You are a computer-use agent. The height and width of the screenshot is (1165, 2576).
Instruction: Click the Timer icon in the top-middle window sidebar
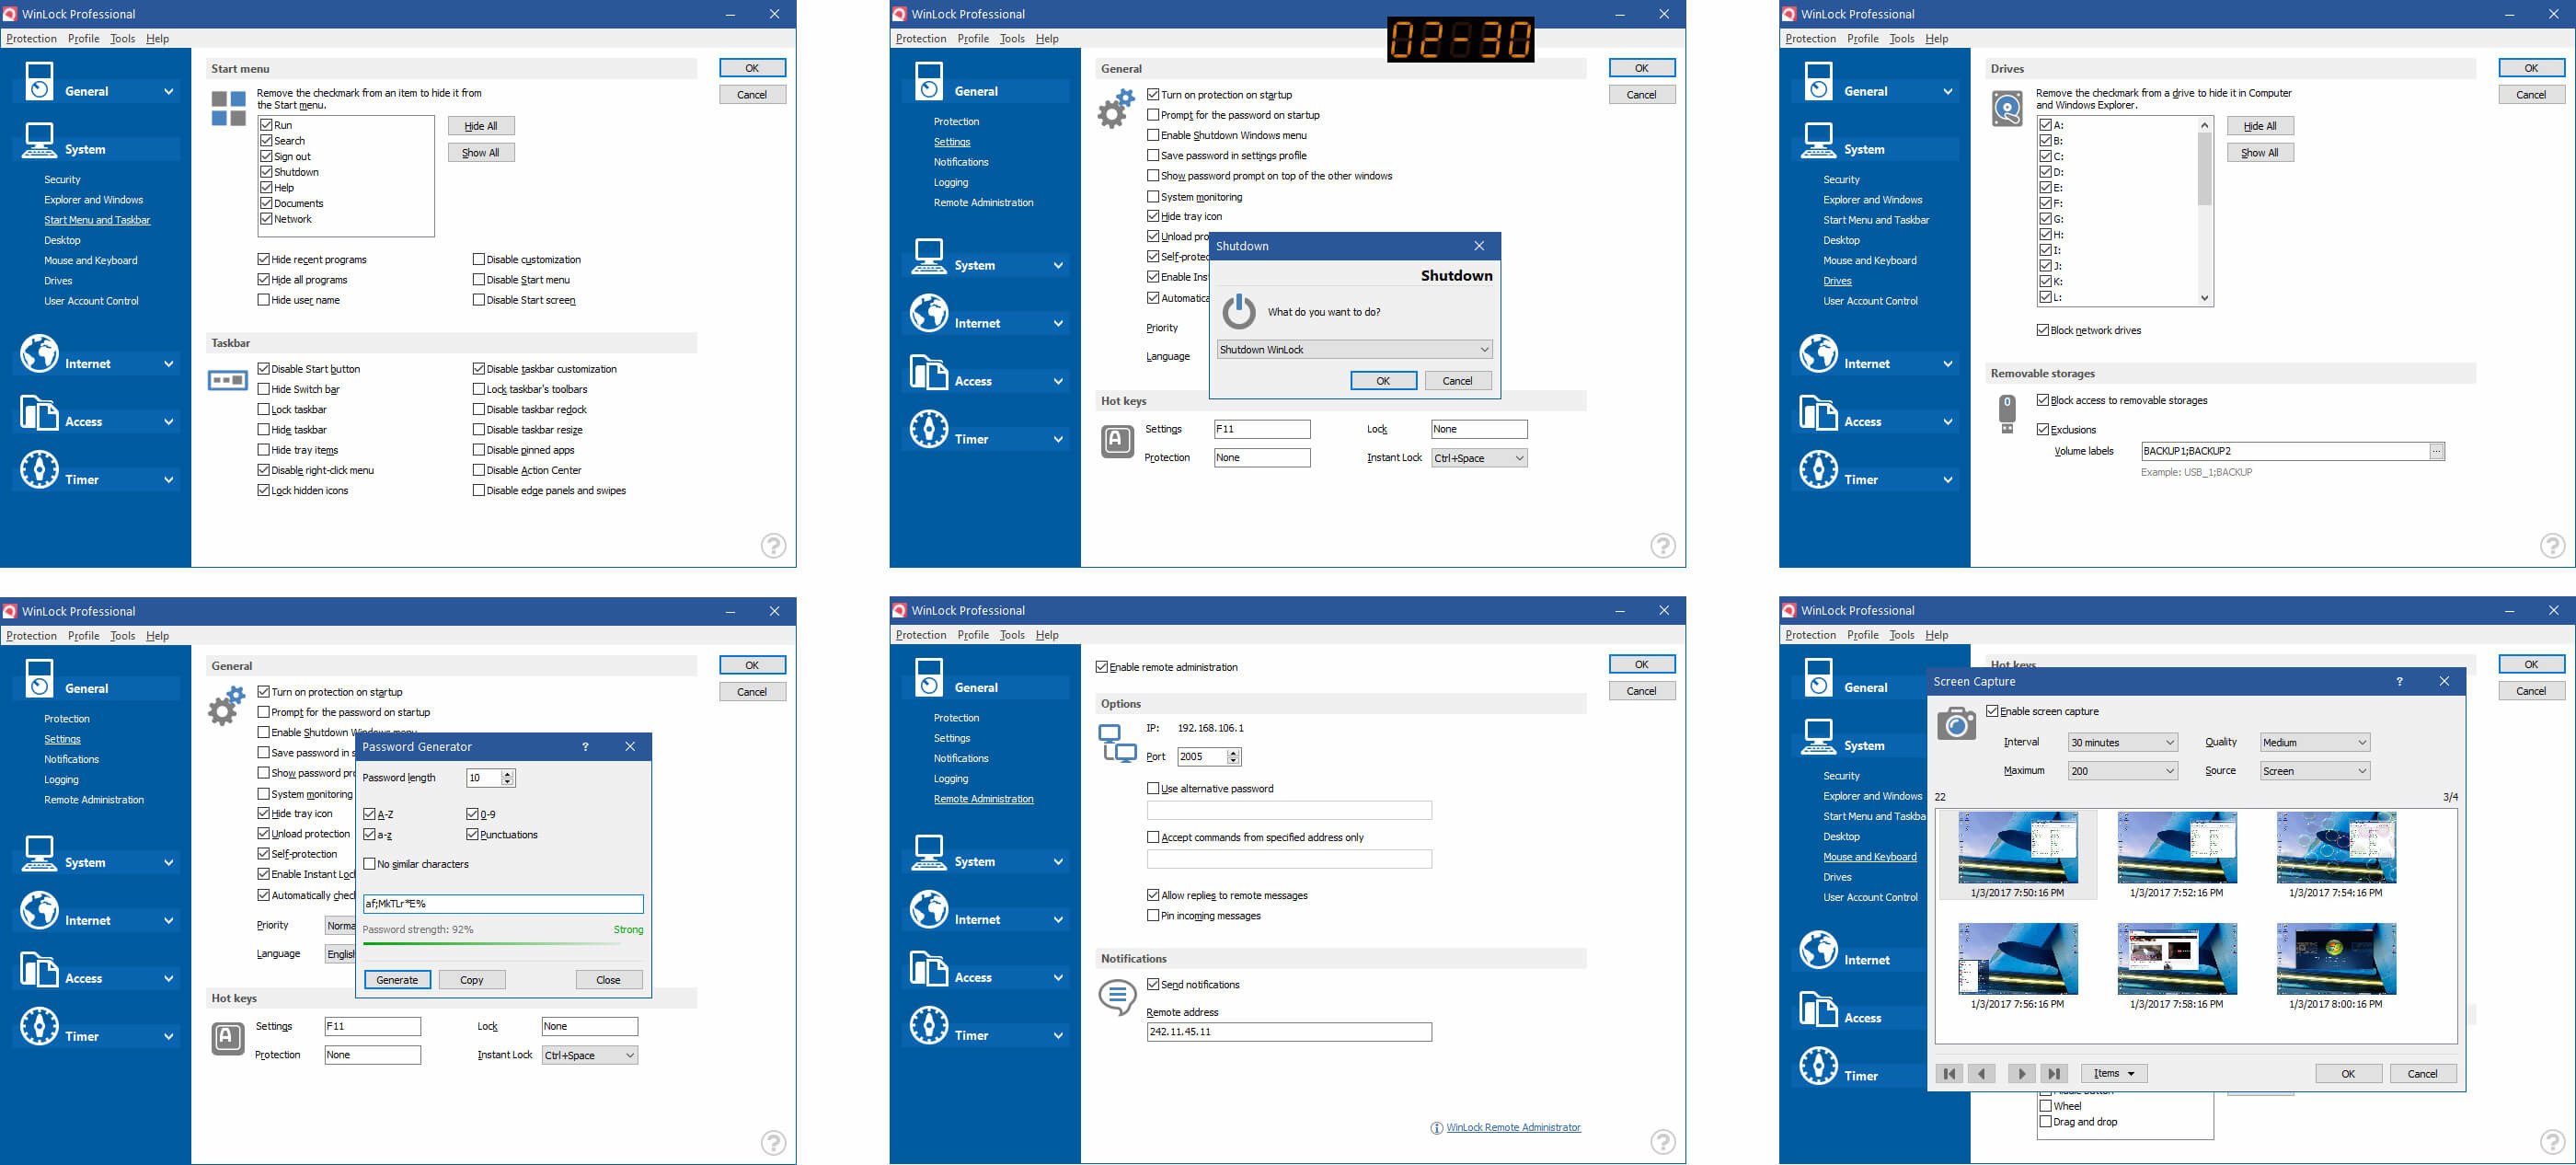tap(929, 429)
